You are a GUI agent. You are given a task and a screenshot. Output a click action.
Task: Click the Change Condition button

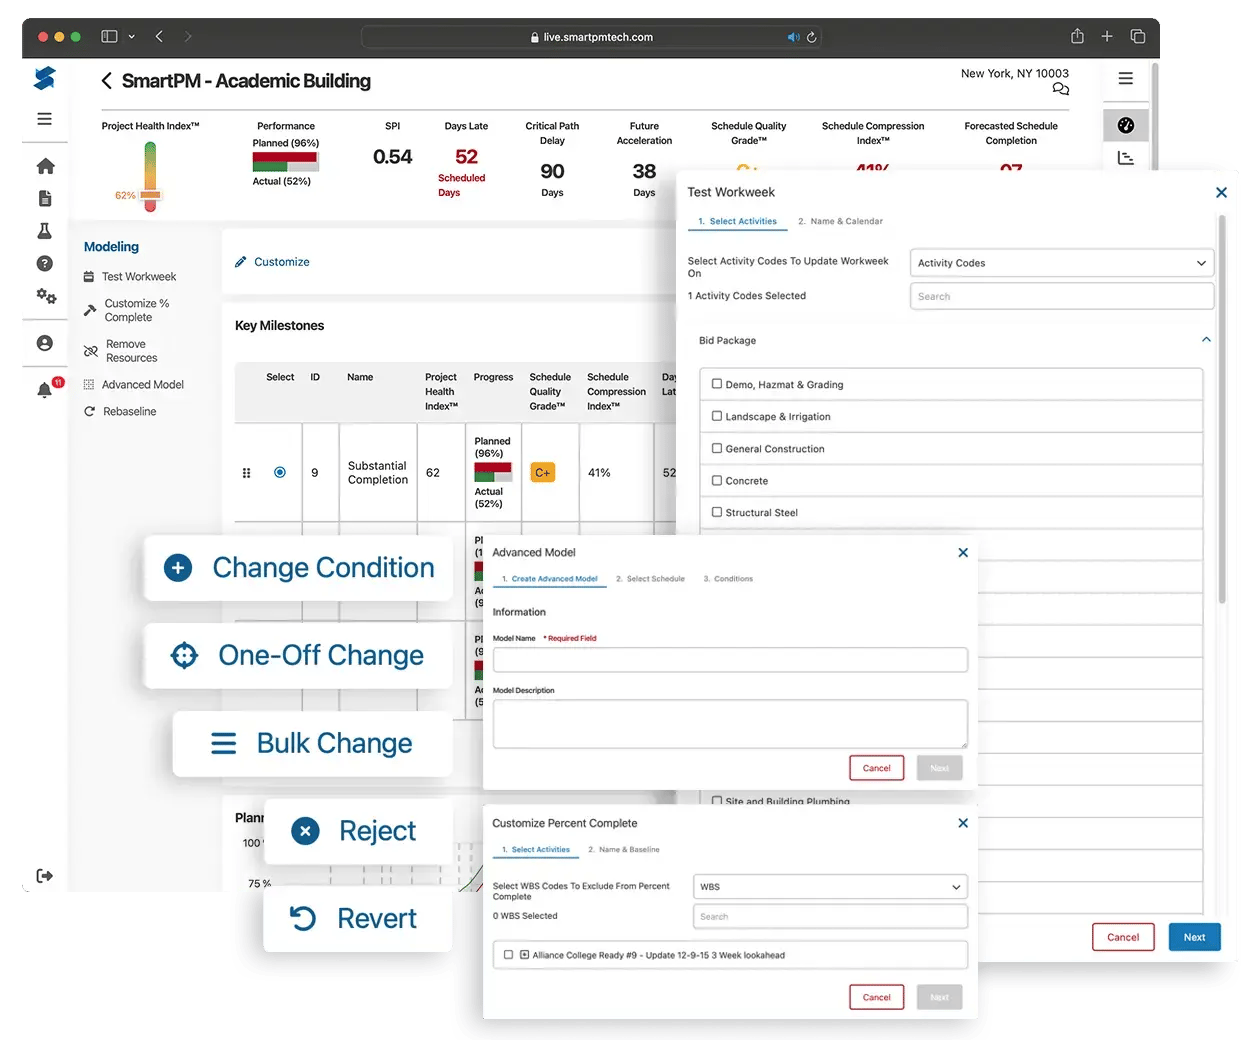[x=298, y=568]
